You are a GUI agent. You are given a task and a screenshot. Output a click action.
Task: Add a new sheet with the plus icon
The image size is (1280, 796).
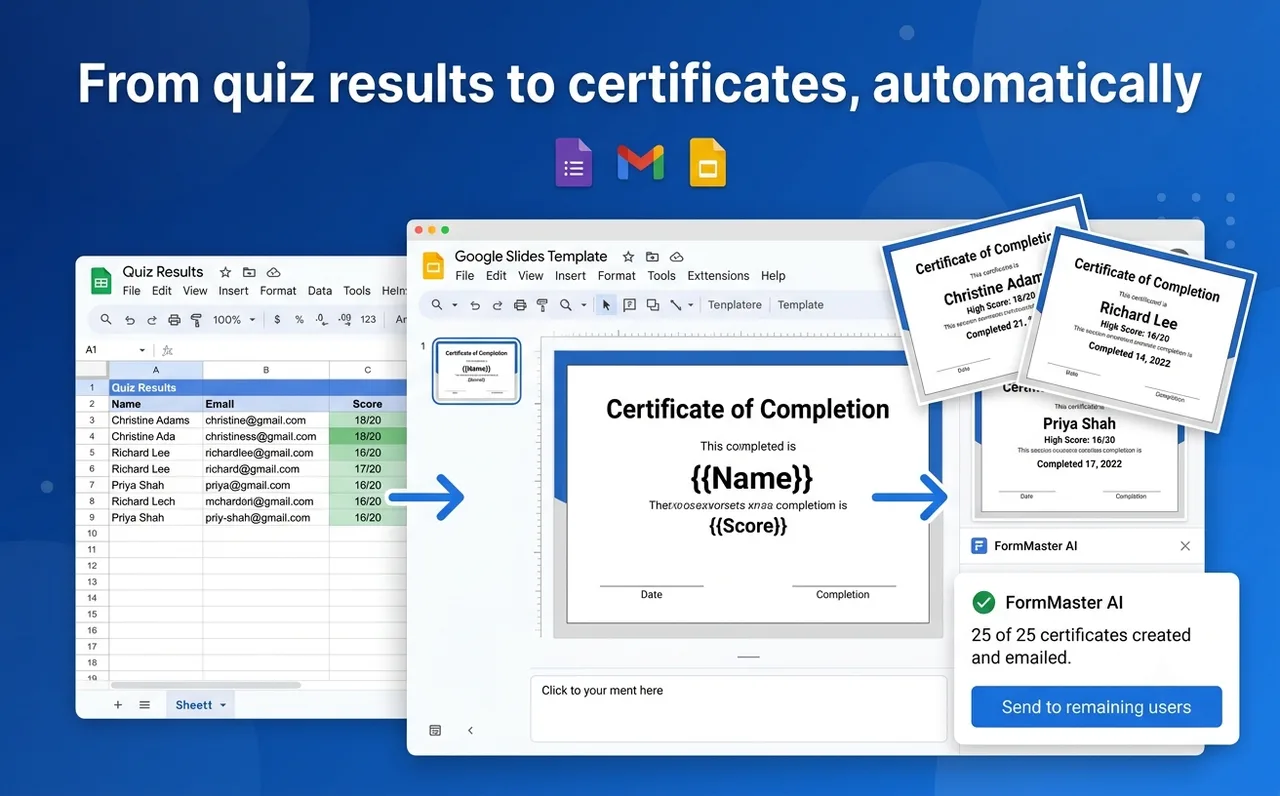pos(118,705)
